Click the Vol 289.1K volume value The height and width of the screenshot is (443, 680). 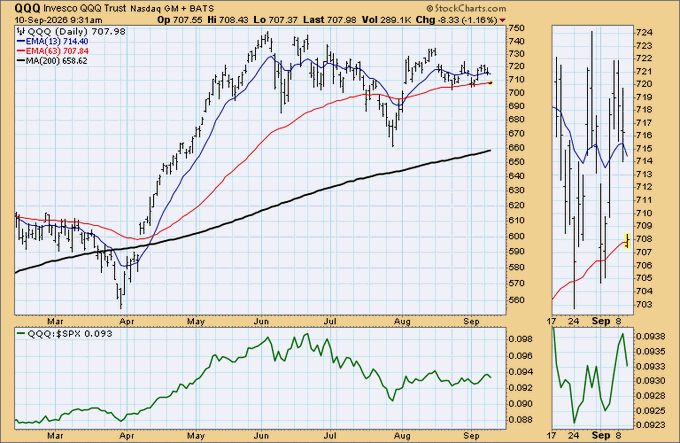coord(387,20)
